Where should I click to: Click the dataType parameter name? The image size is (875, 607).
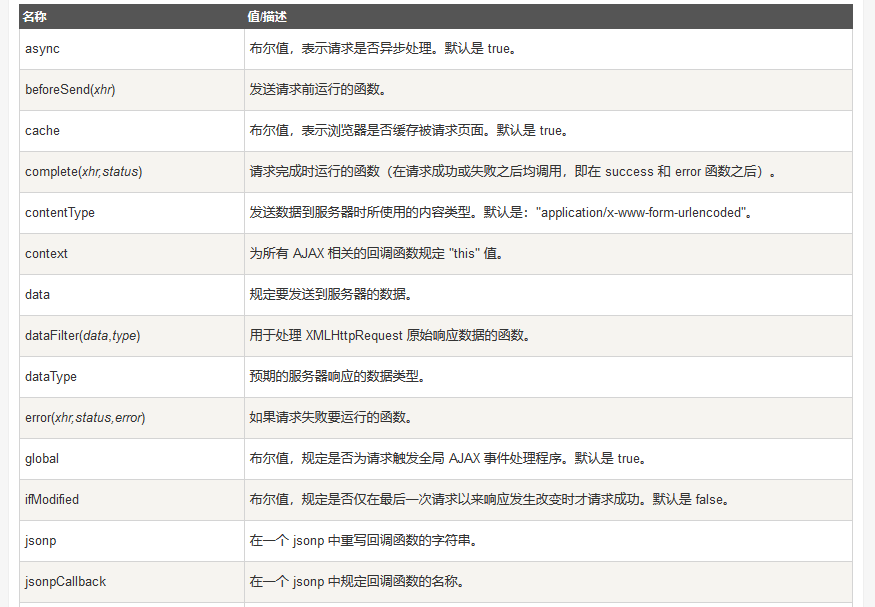click(51, 377)
